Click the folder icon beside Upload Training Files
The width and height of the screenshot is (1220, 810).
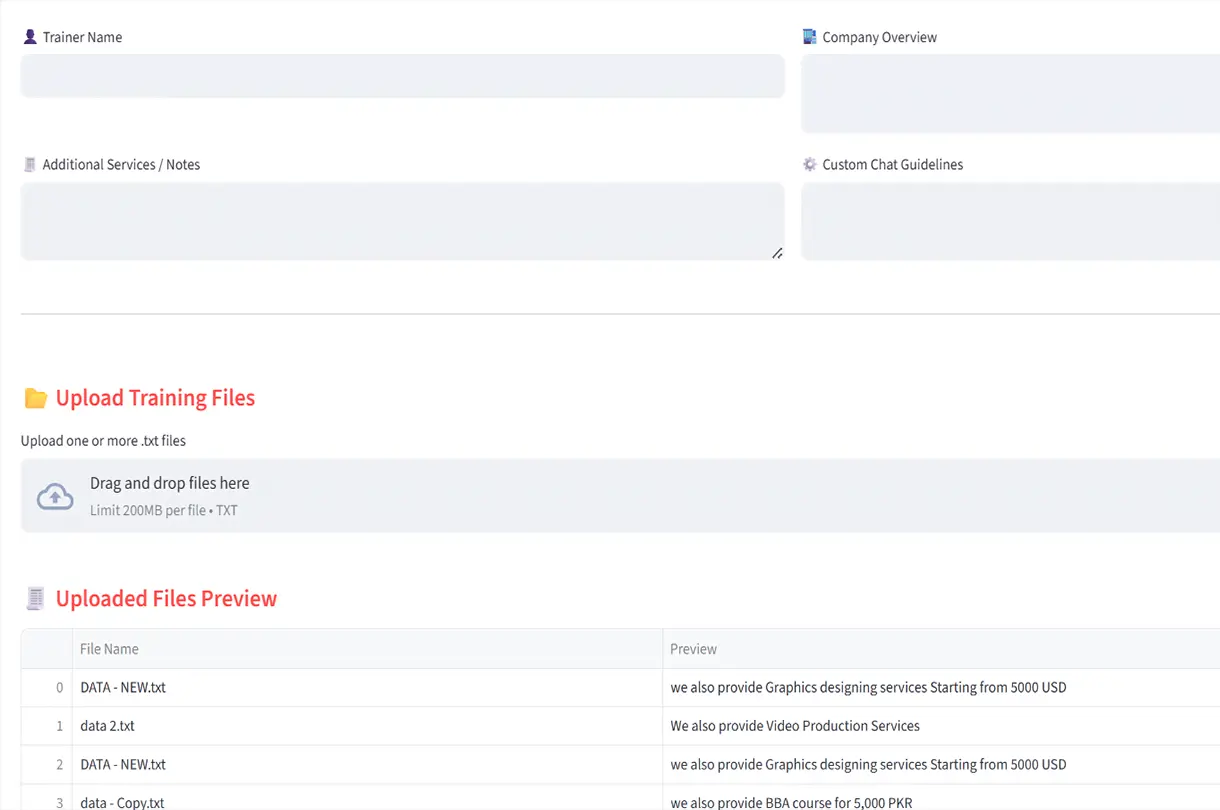pos(36,398)
